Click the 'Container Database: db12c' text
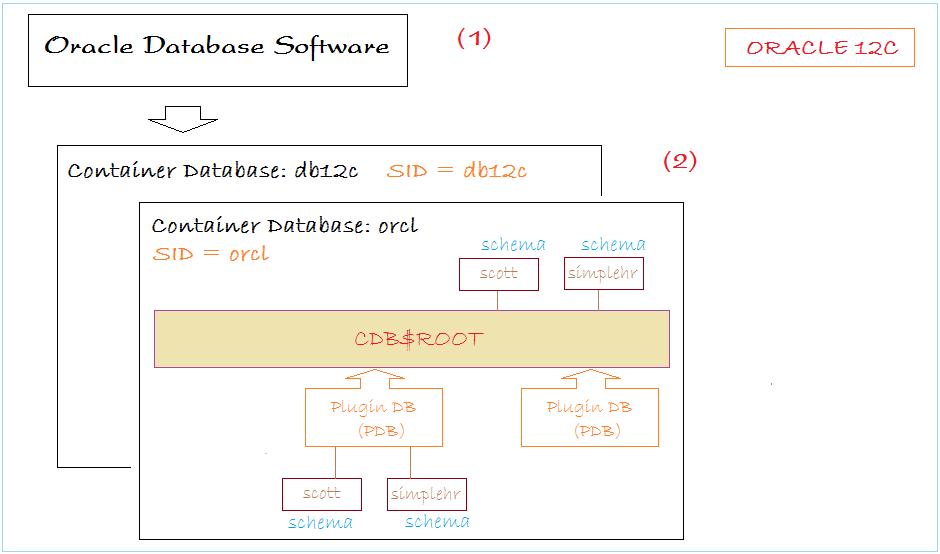This screenshot has width=940, height=554. [x=213, y=171]
